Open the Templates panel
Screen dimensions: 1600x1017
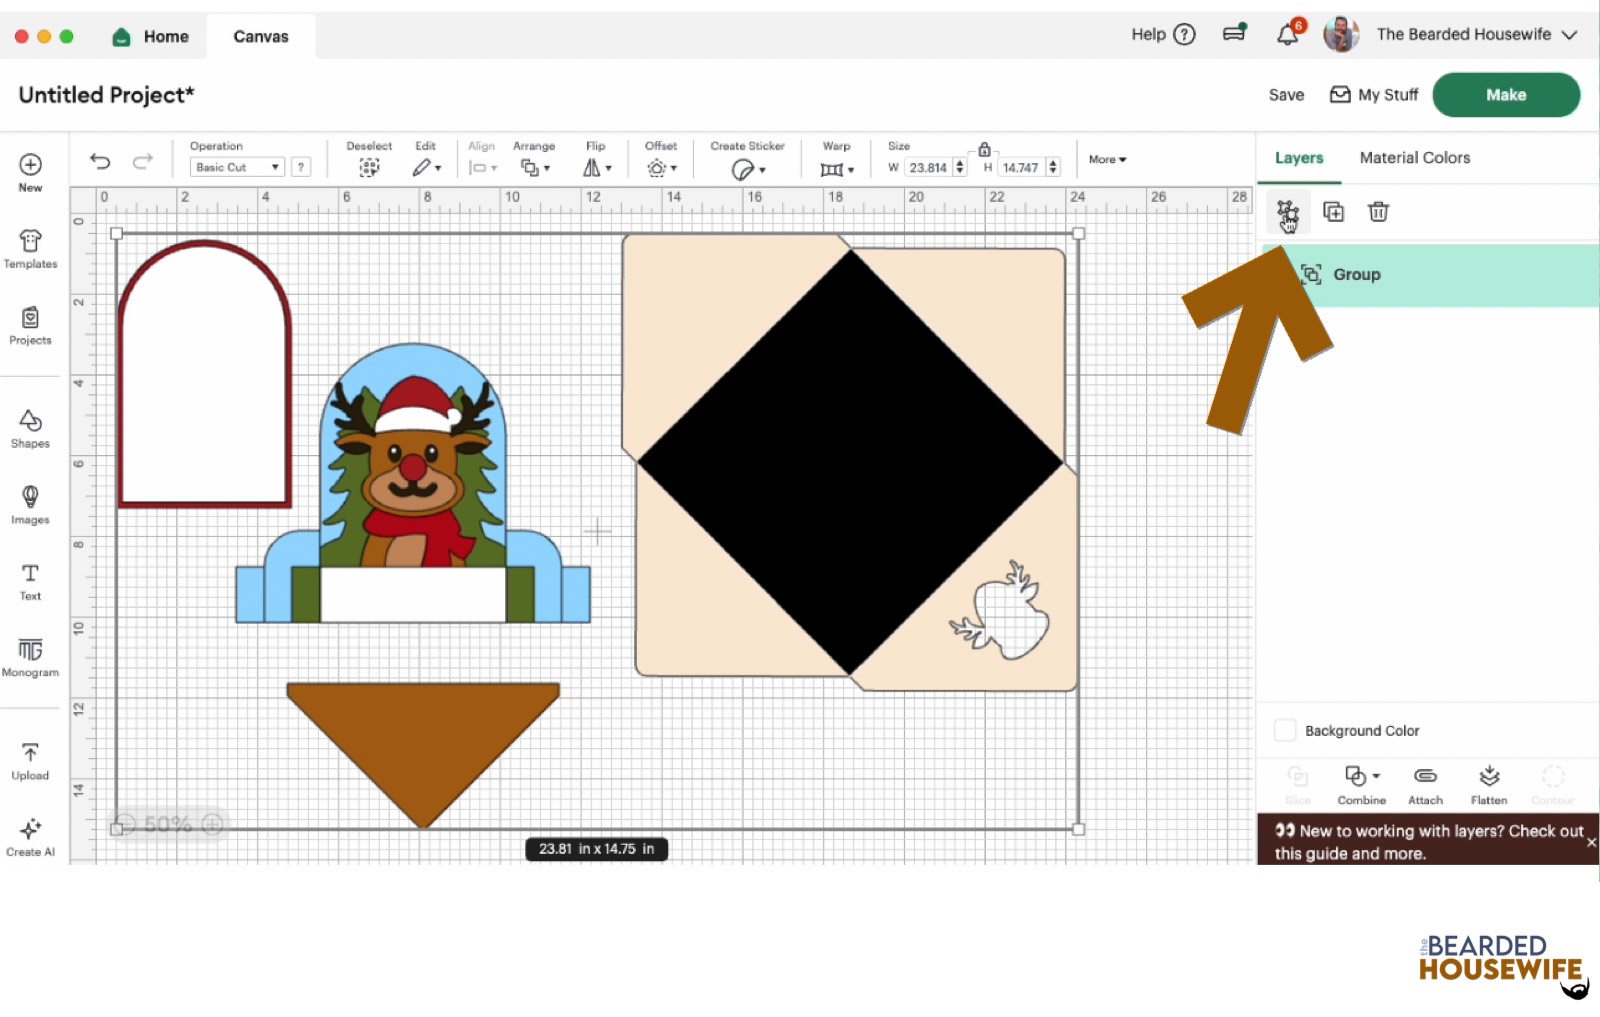[x=30, y=249]
